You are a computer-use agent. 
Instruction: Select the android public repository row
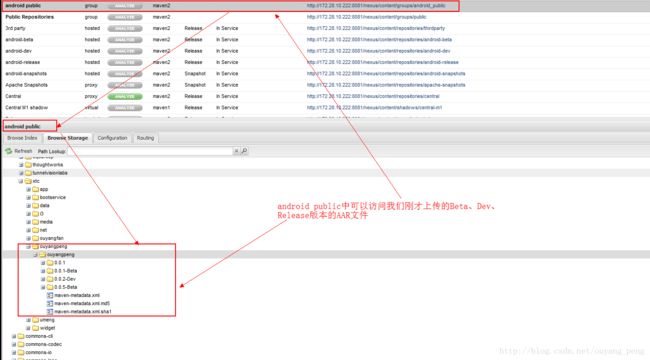click(230, 6)
